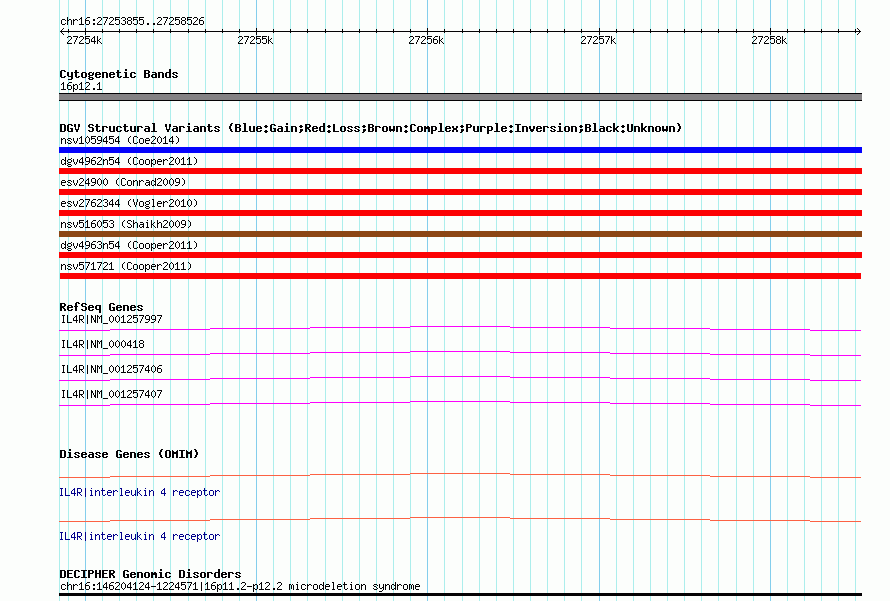Select the dgv4963n54 (Cooper2011) label
The height and width of the screenshot is (601, 890).
click(x=129, y=245)
